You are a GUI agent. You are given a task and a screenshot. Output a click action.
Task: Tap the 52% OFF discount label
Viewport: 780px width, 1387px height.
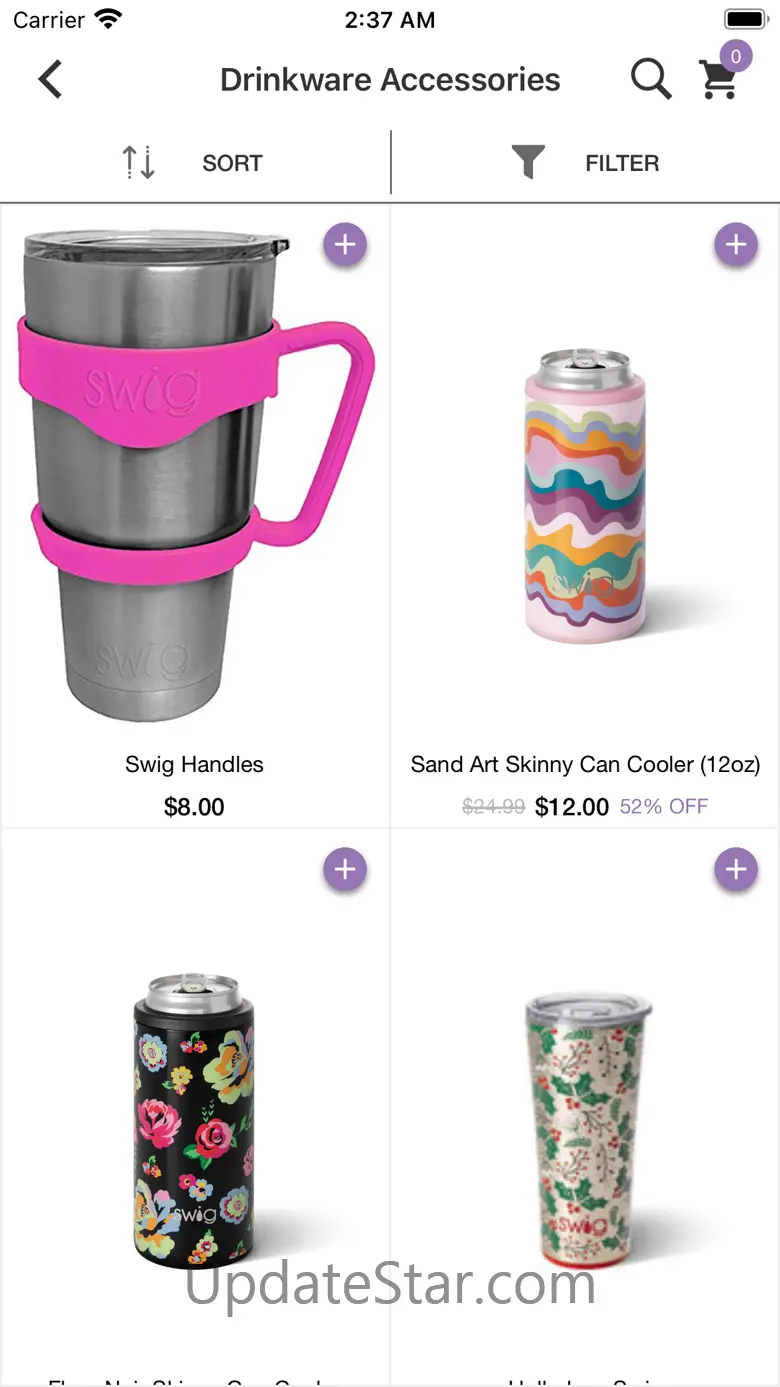click(x=664, y=807)
